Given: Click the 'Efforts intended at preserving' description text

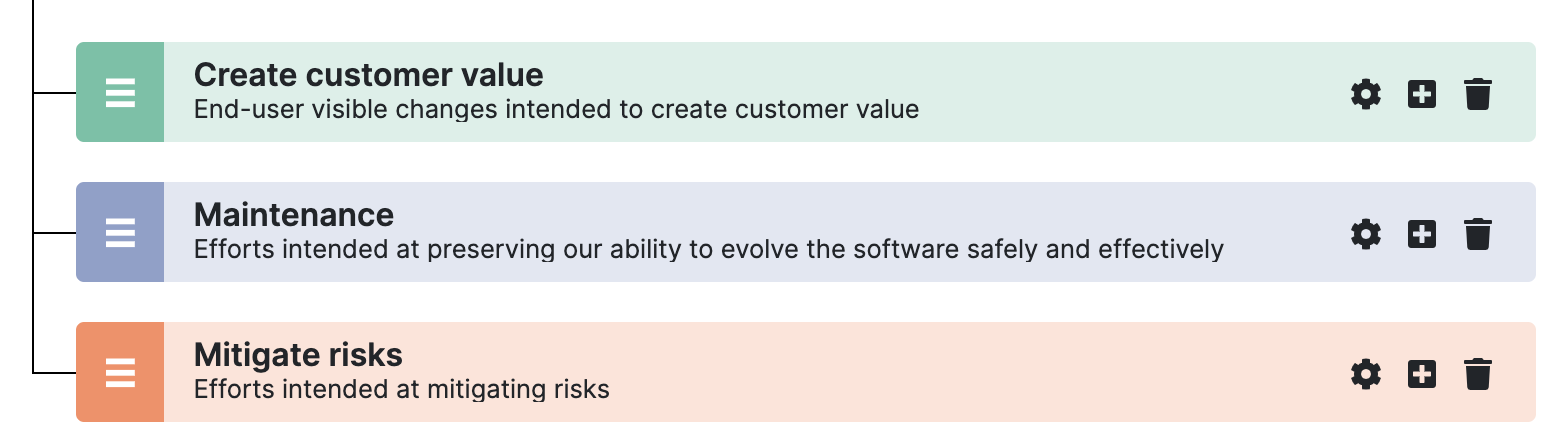Looking at the screenshot, I should 708,249.
